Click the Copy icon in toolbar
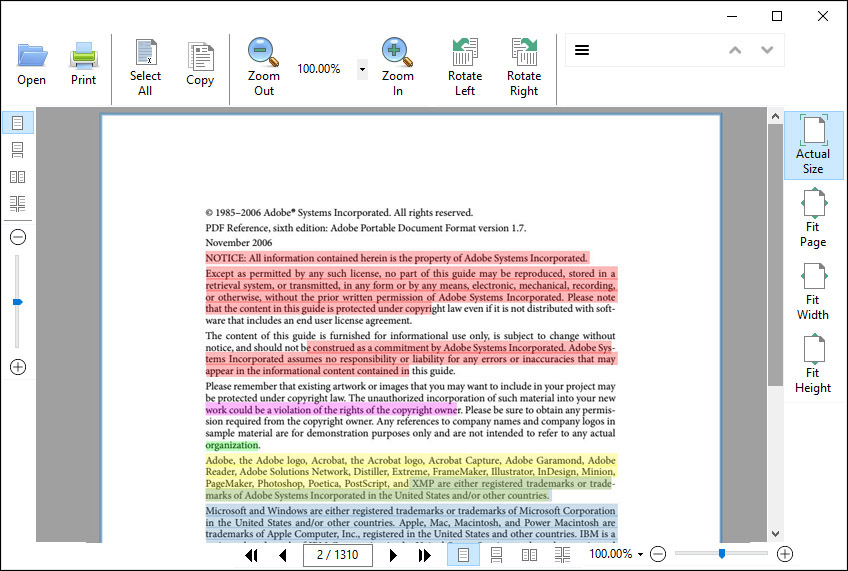This screenshot has height=571, width=848. [x=200, y=55]
